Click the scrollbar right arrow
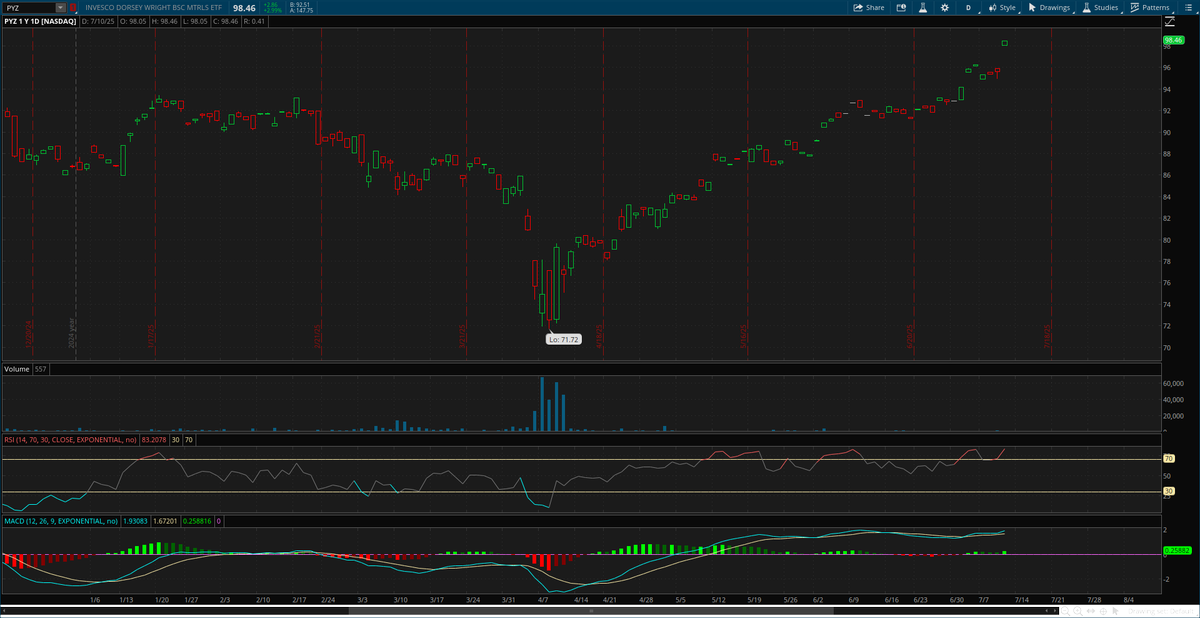This screenshot has width=1200, height=618. (x=1055, y=611)
